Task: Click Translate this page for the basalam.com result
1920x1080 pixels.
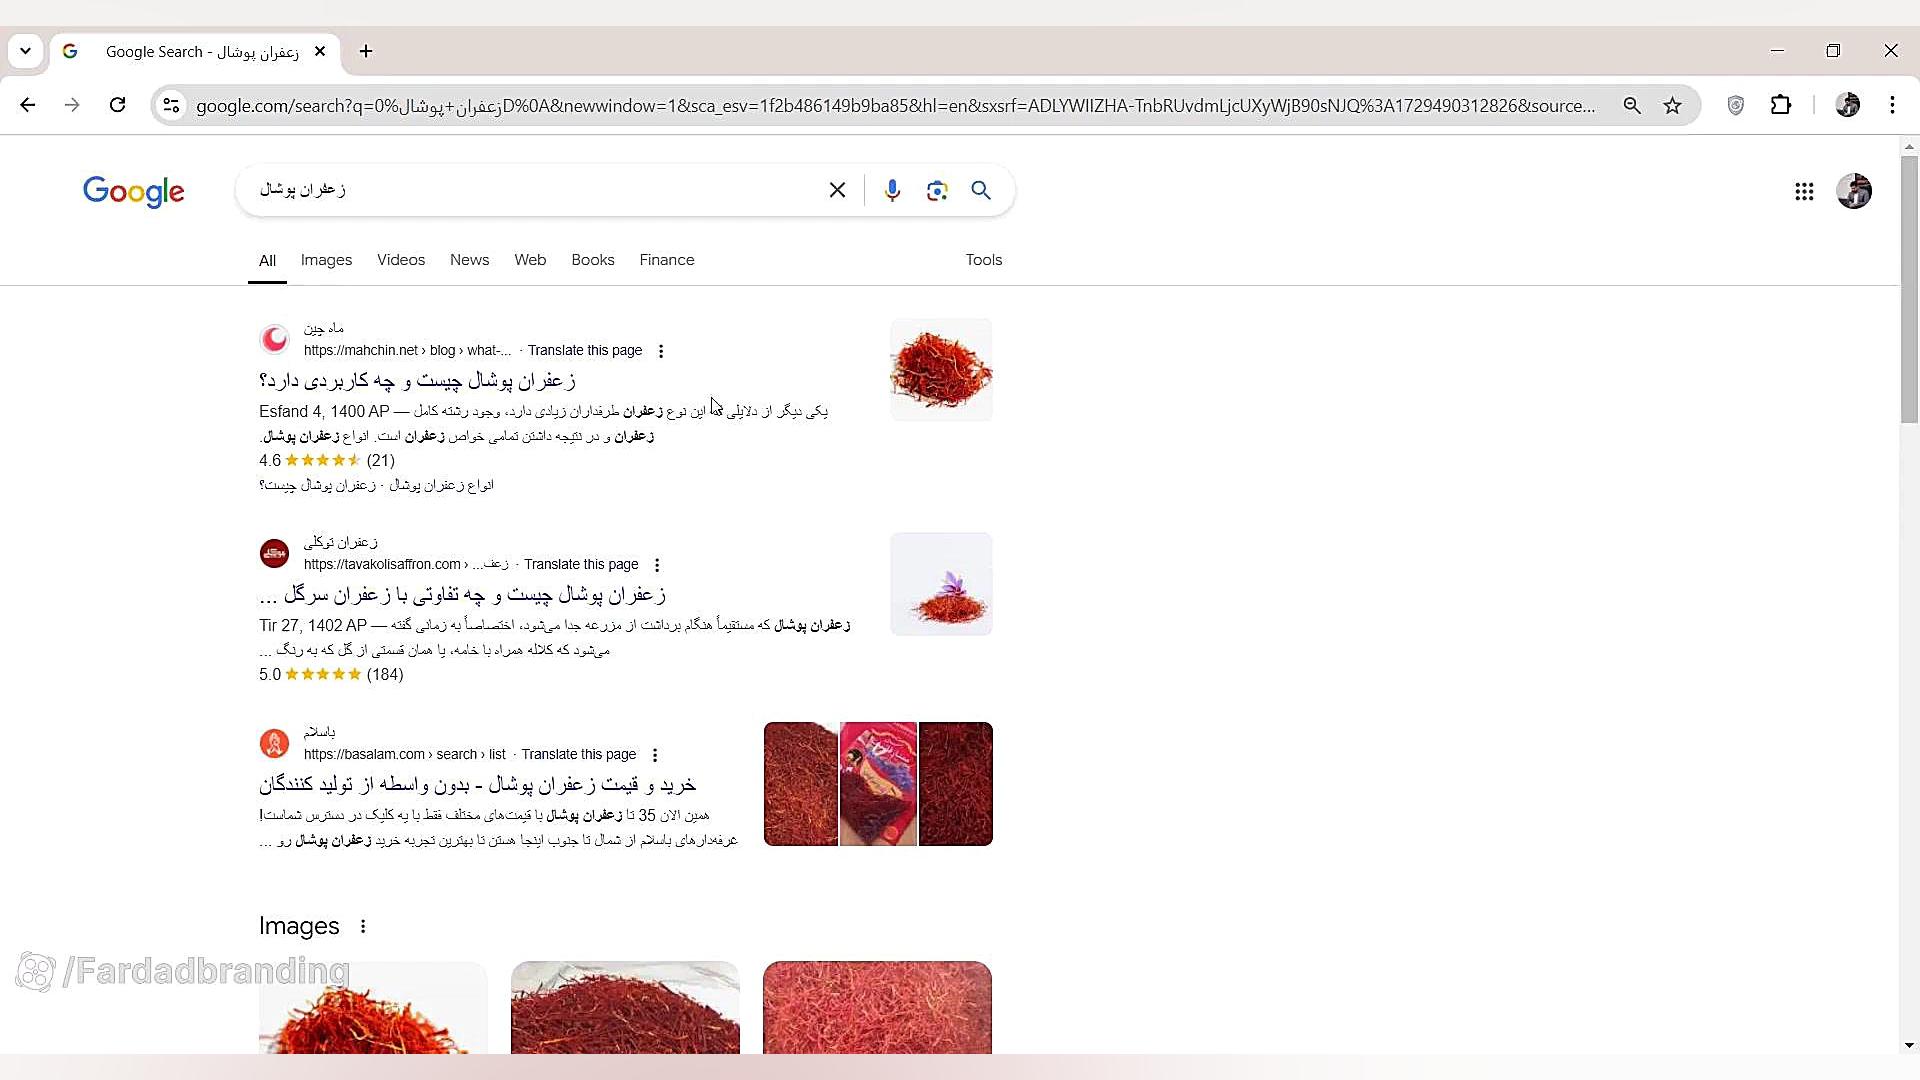Action: (578, 754)
